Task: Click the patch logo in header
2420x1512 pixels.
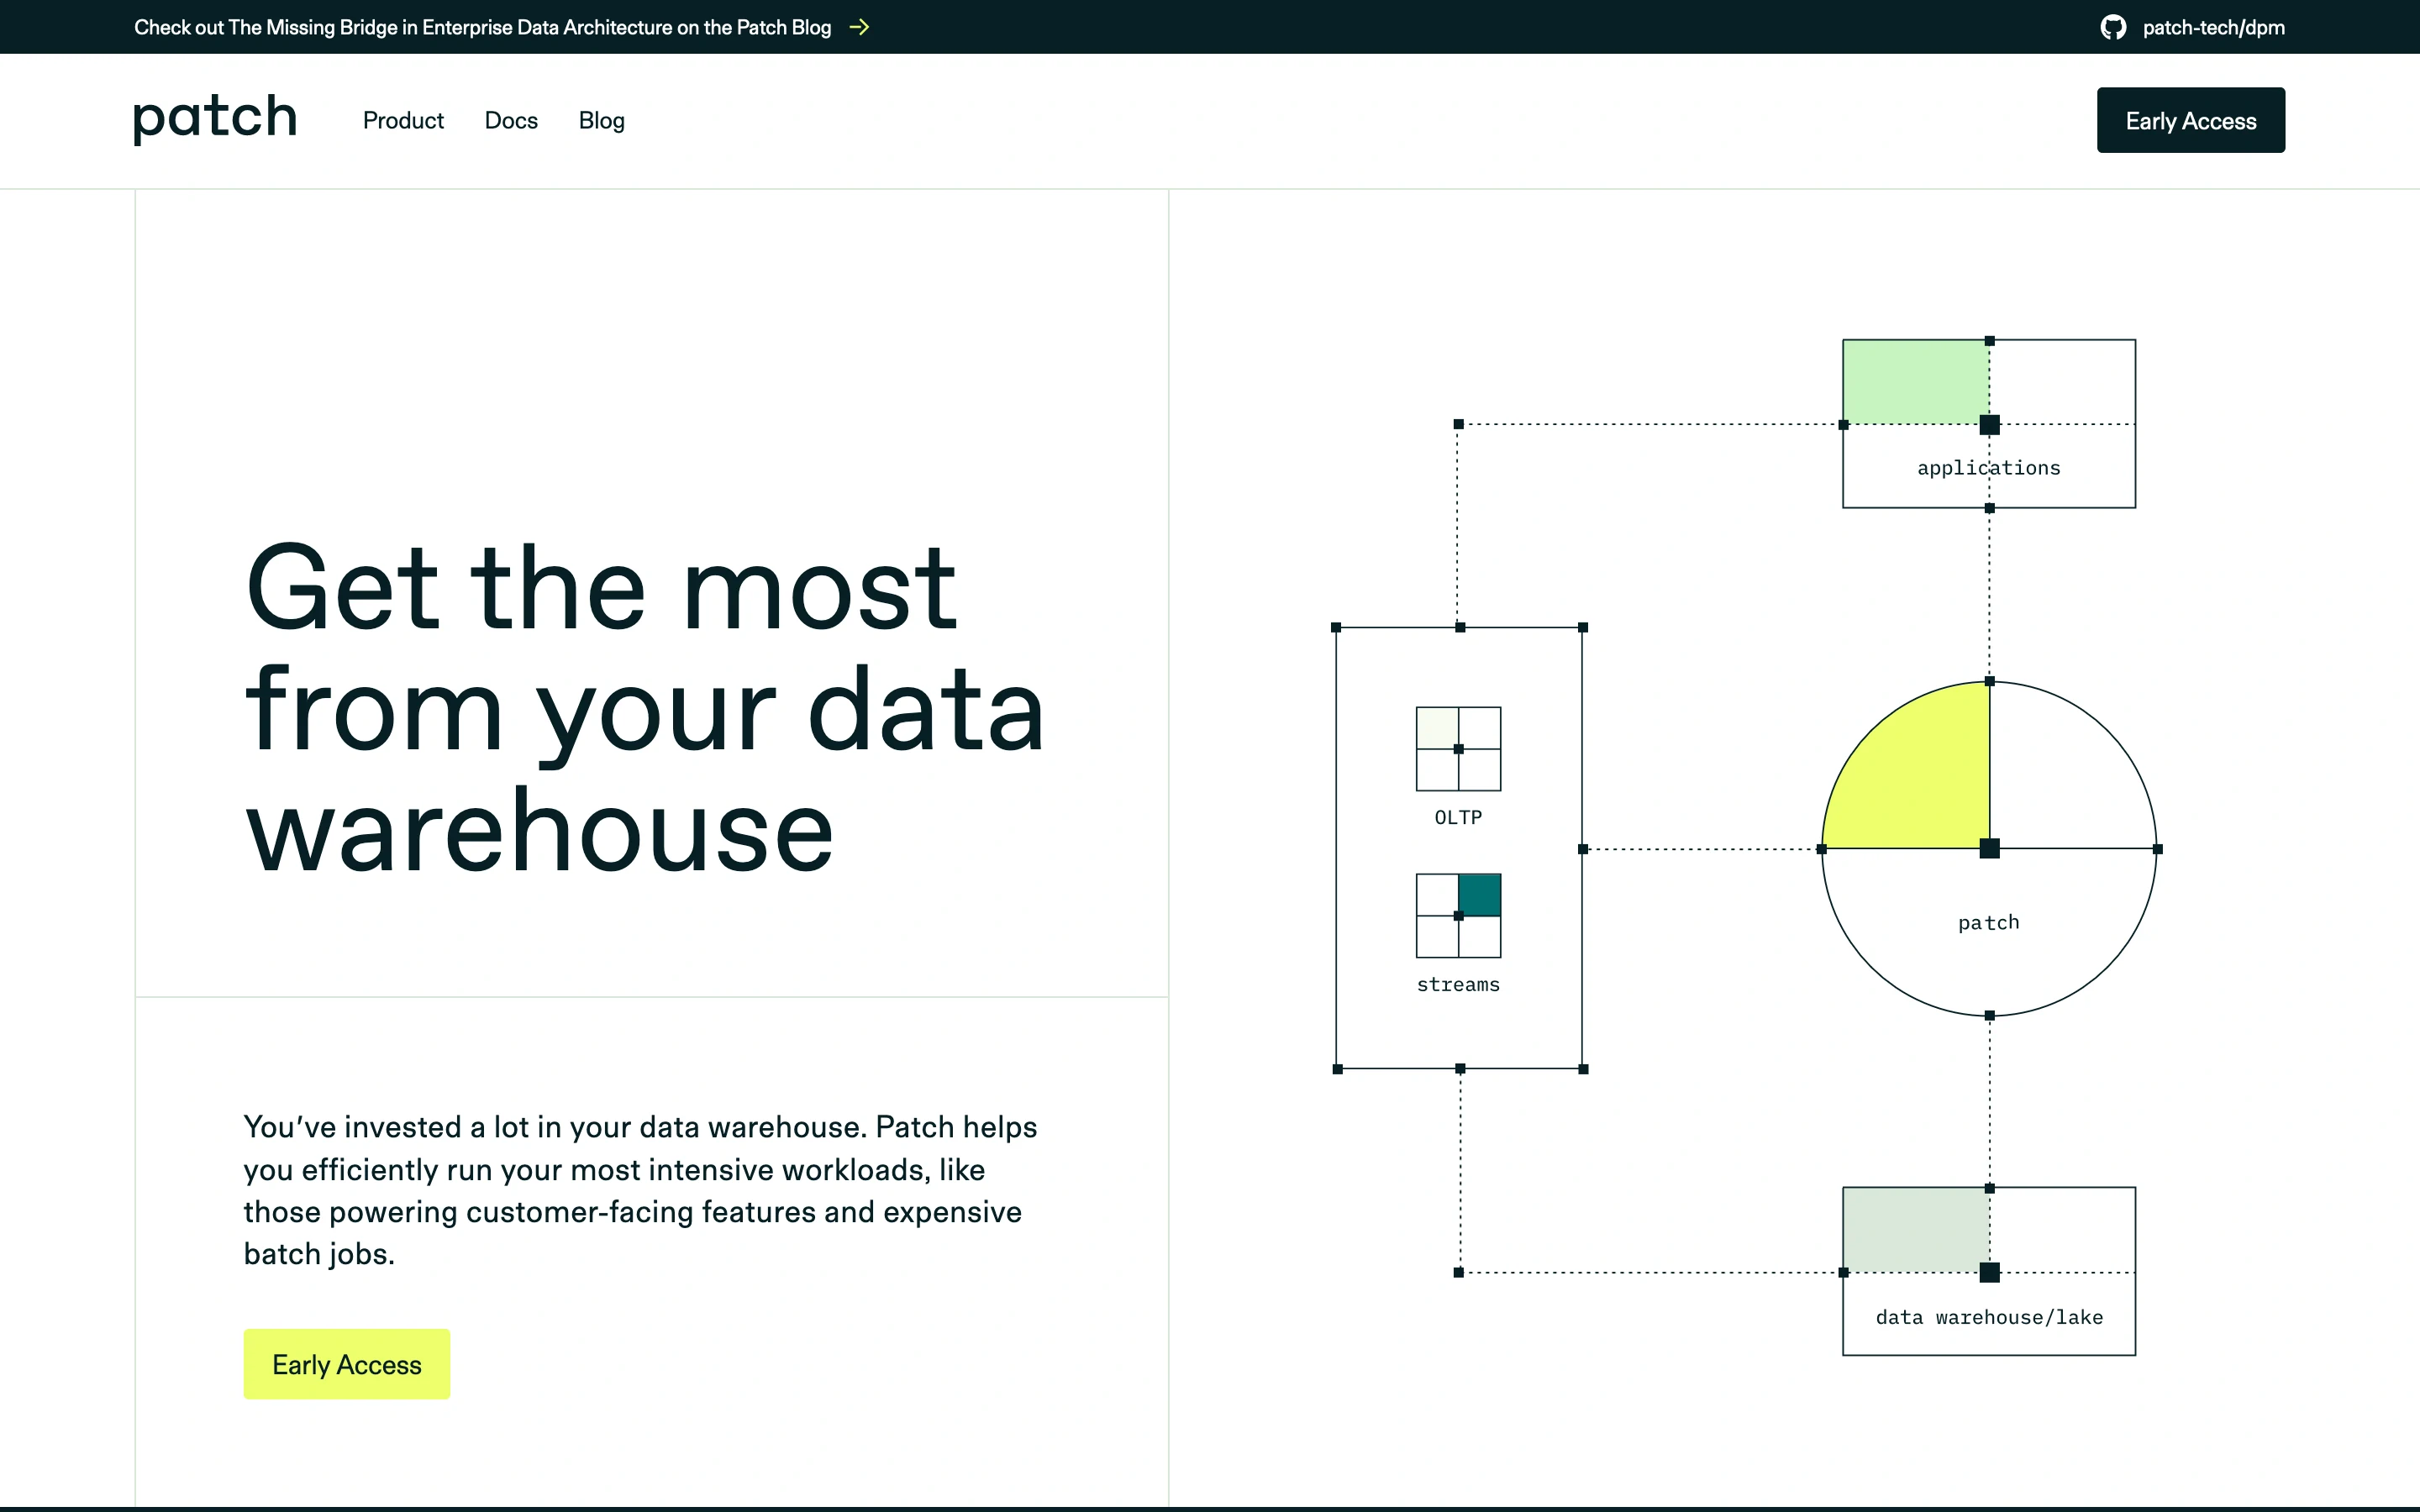Action: click(215, 119)
